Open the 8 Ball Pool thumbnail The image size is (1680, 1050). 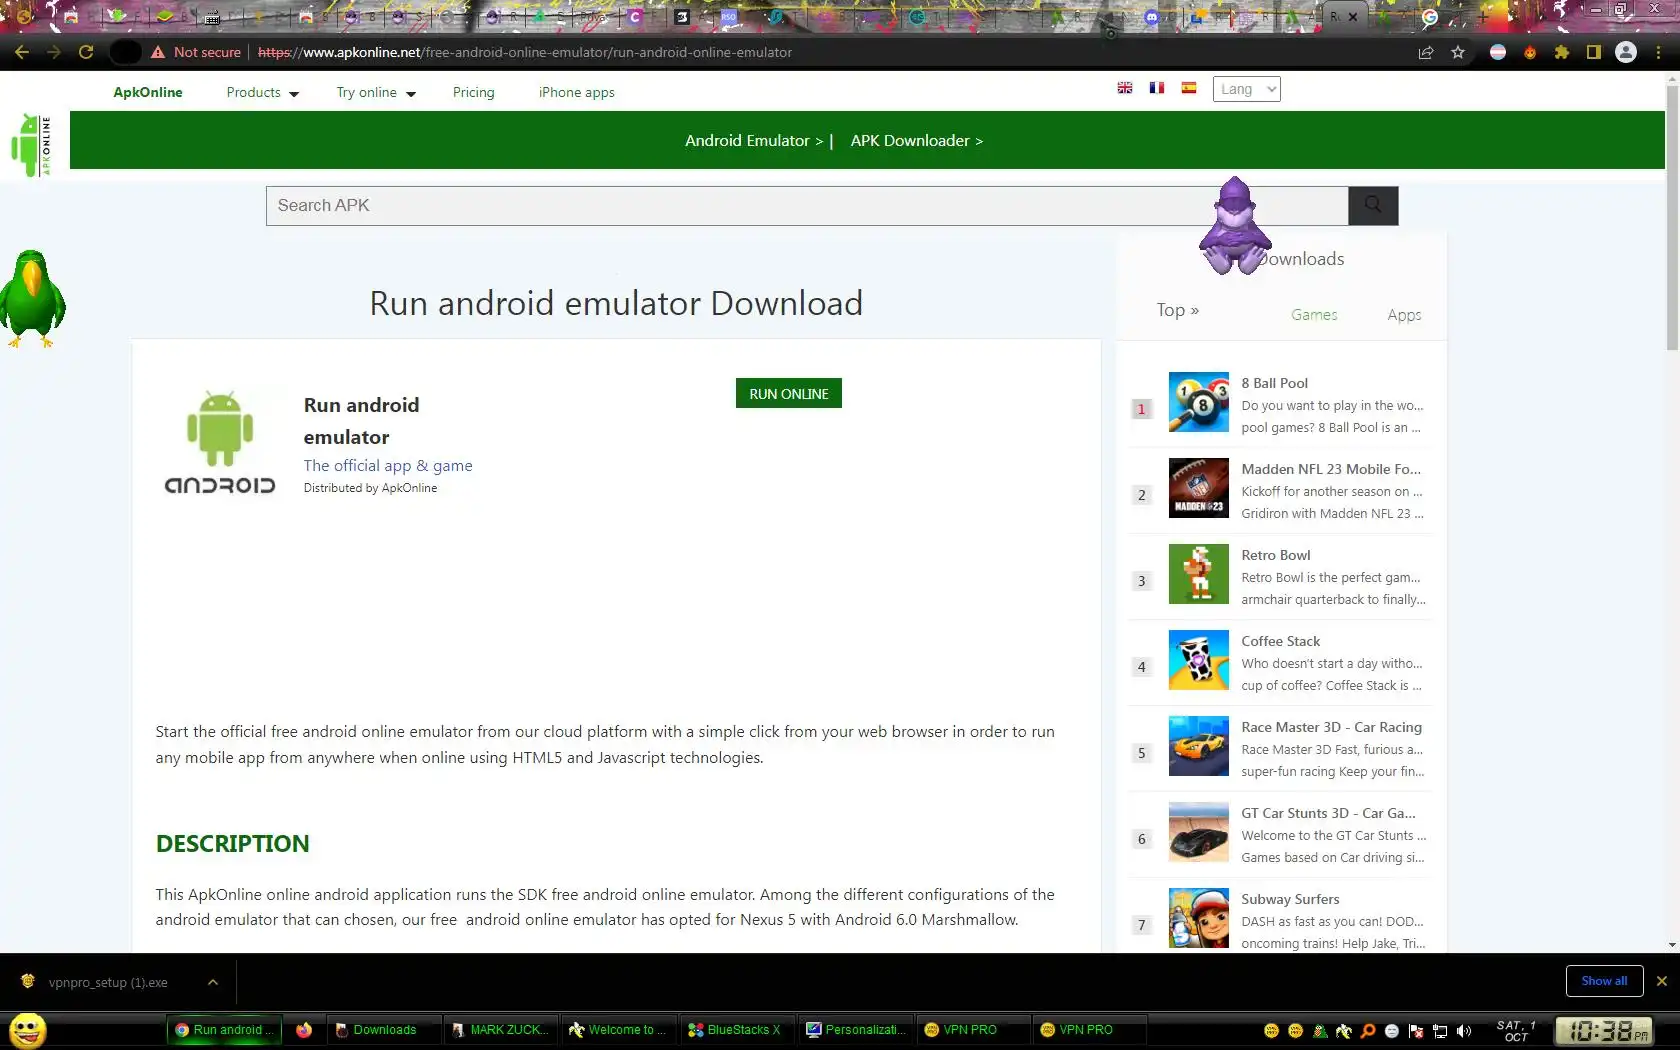tap(1199, 402)
